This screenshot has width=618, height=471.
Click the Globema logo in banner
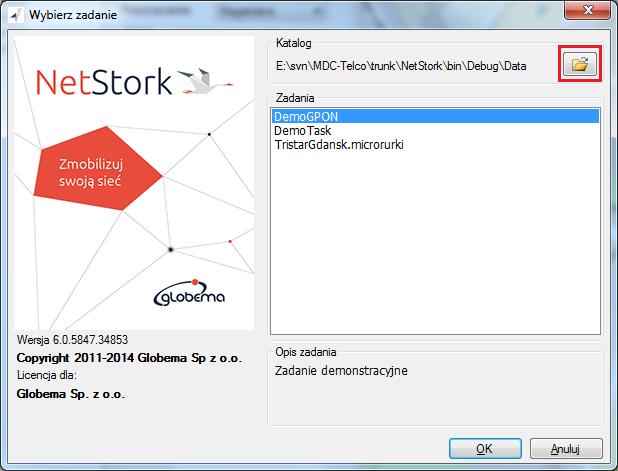point(189,294)
